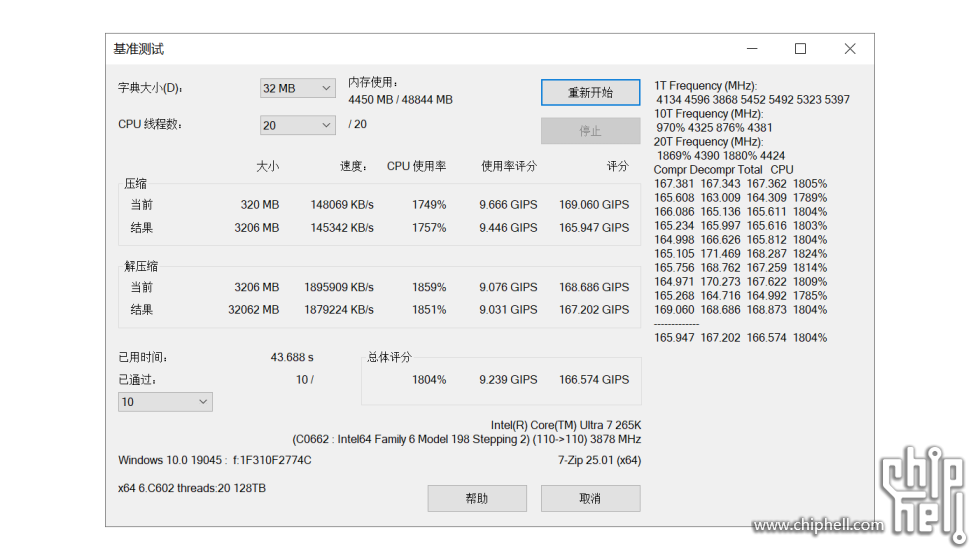This screenshot has width=980, height=560.
Task: Maximize the benchmark window
Action: click(x=800, y=49)
